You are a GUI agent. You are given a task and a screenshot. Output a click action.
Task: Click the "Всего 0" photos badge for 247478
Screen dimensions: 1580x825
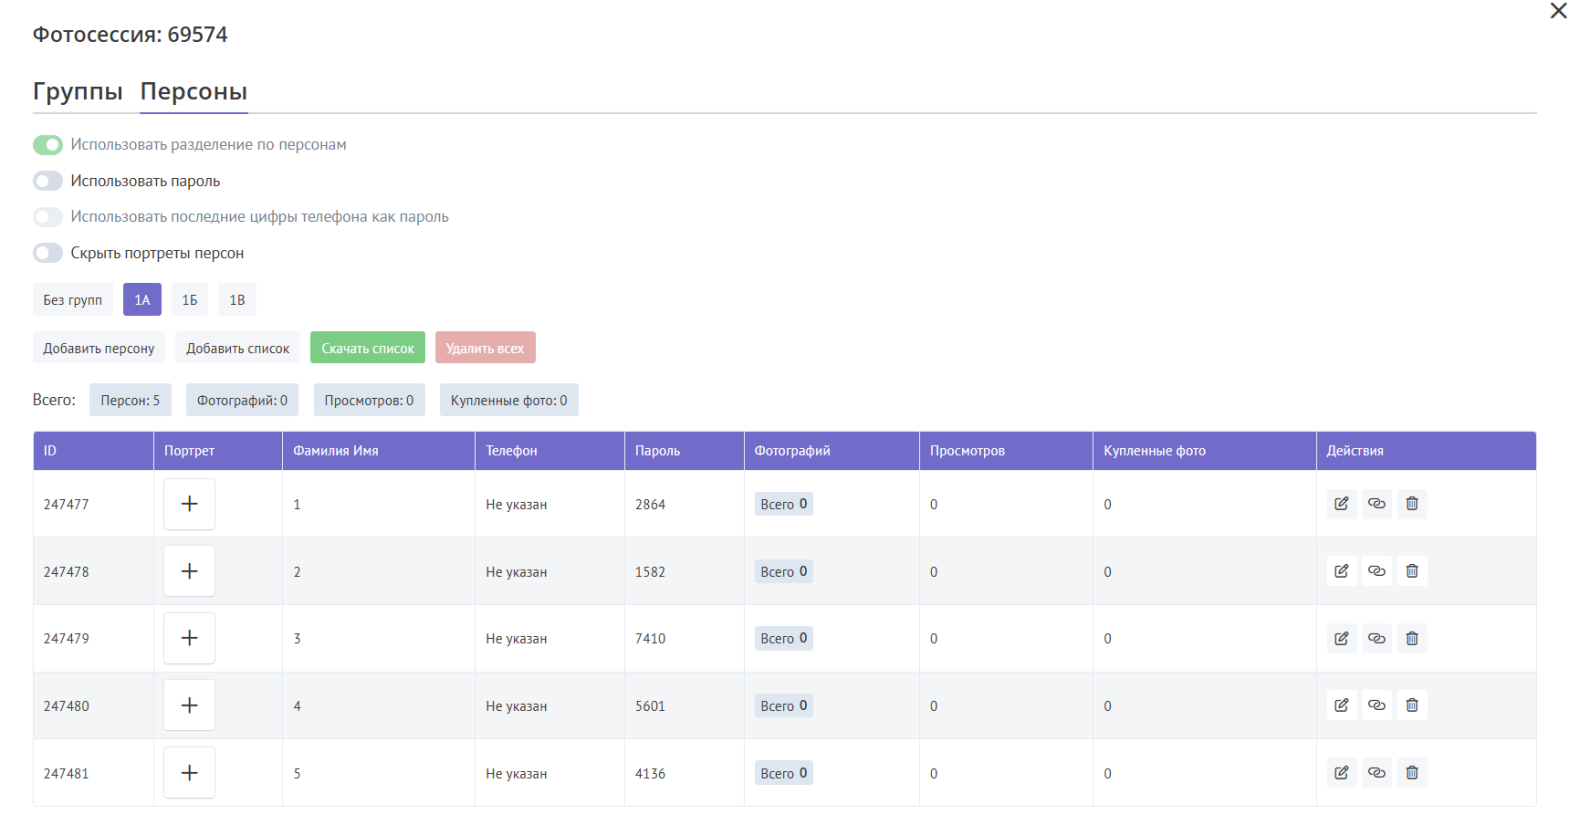(784, 571)
